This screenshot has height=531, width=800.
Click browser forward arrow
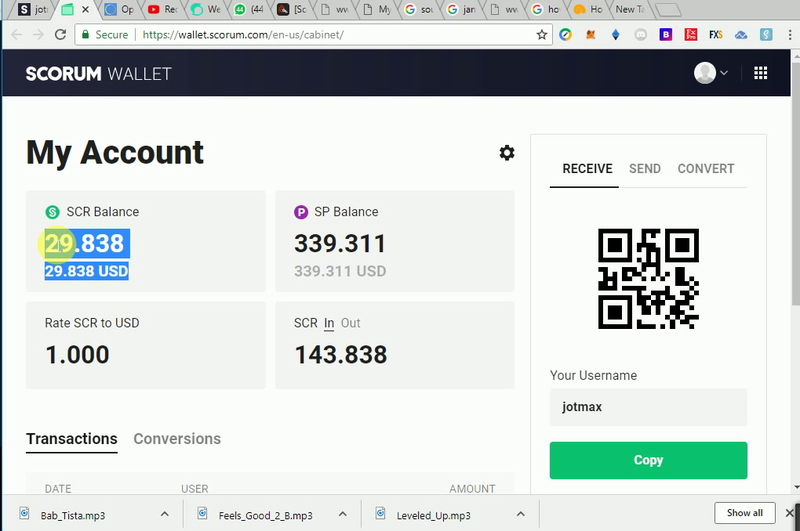(38, 35)
